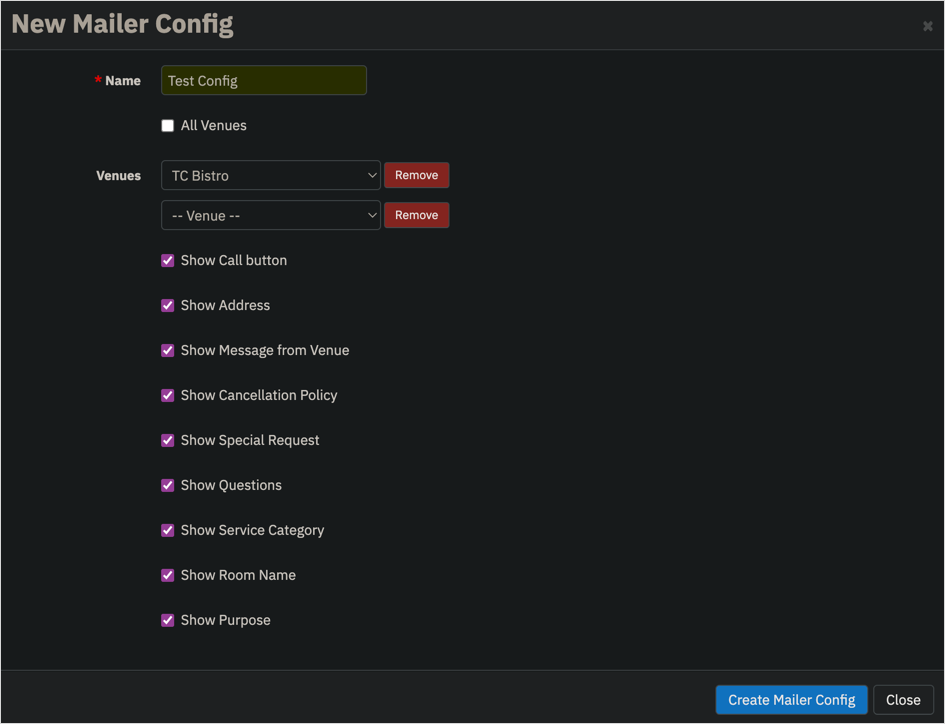The width and height of the screenshot is (945, 724).
Task: Enable the All Venues checkbox
Action: (168, 125)
